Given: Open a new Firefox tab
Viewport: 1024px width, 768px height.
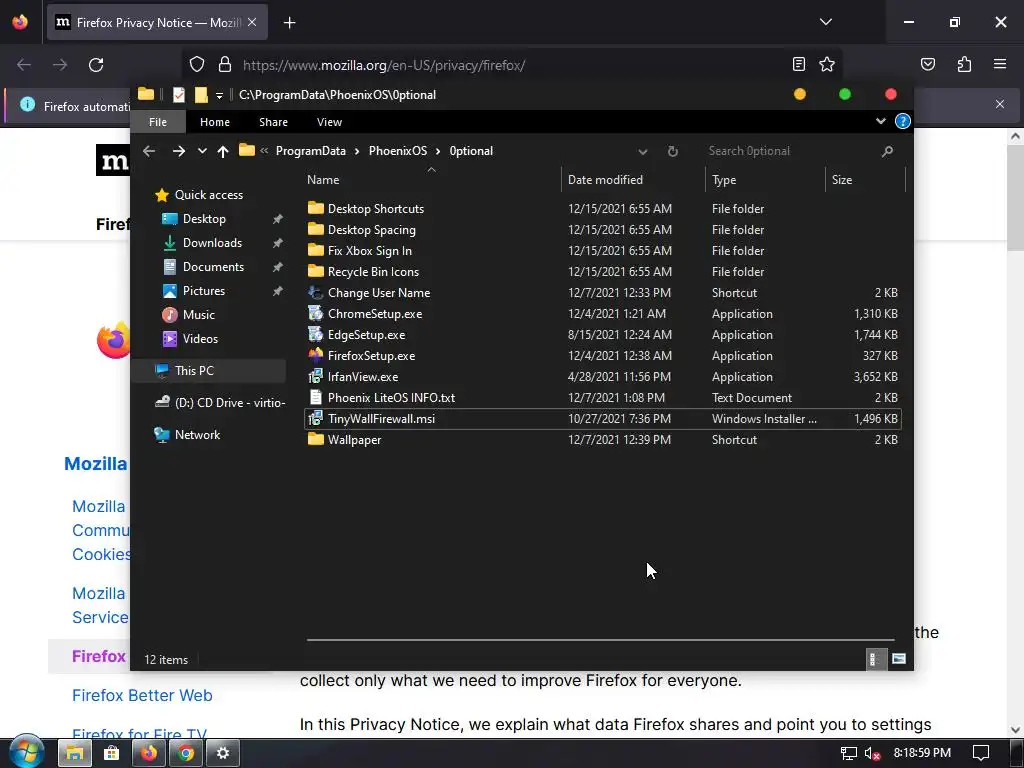Looking at the screenshot, I should 289,23.
